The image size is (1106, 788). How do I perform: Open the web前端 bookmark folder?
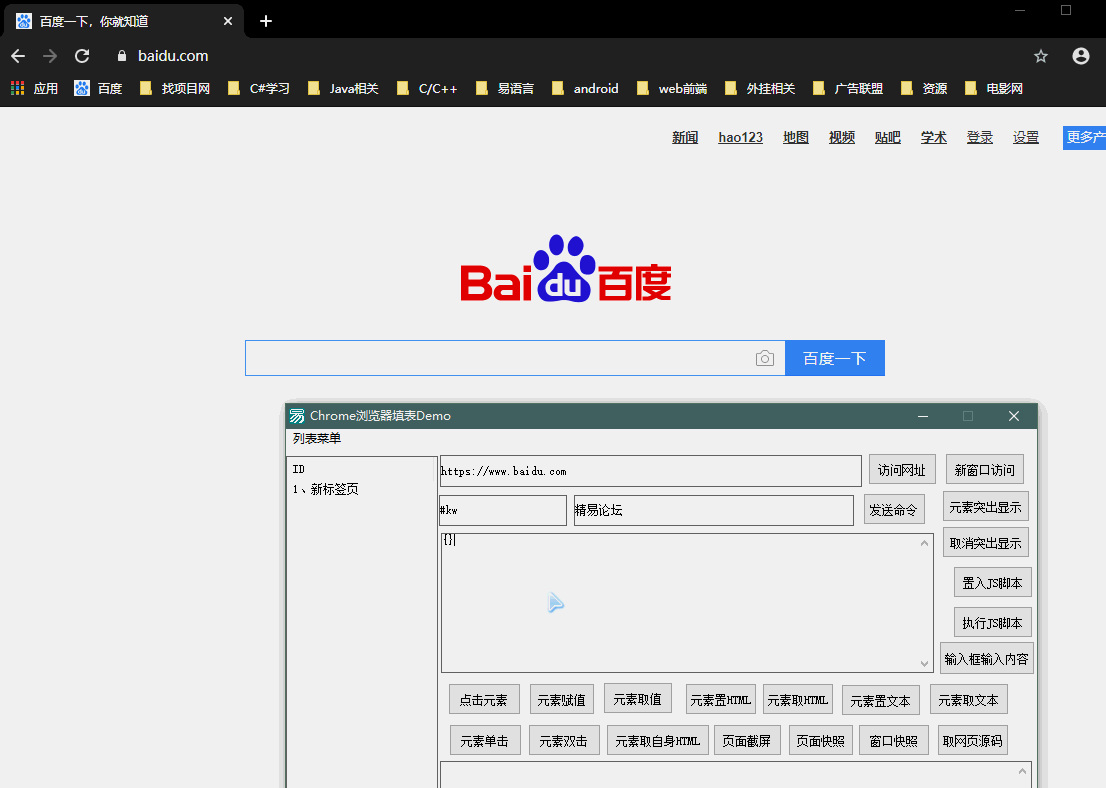tap(672, 88)
